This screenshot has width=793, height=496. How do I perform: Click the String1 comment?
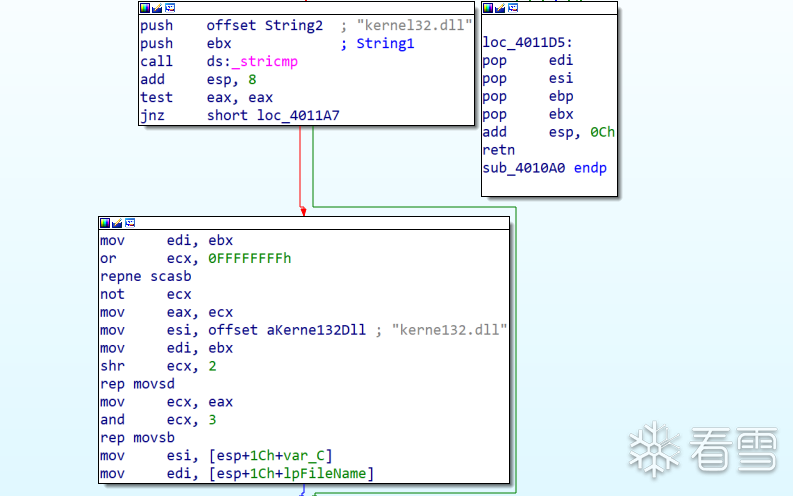[385, 43]
